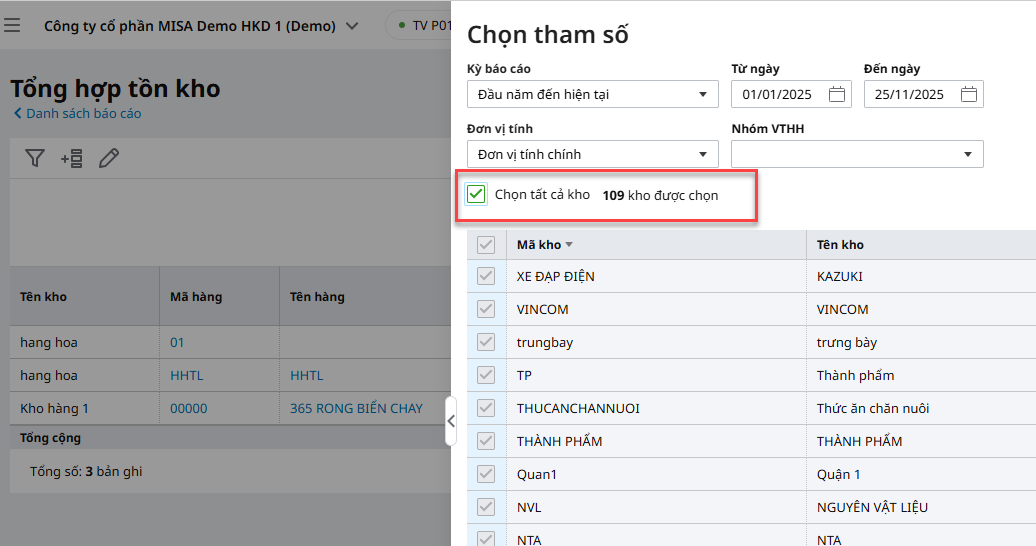Viewport: 1036px width, 546px height.
Task: Toggle checkbox for THUCANCHANNUOI warehouse
Action: click(486, 409)
